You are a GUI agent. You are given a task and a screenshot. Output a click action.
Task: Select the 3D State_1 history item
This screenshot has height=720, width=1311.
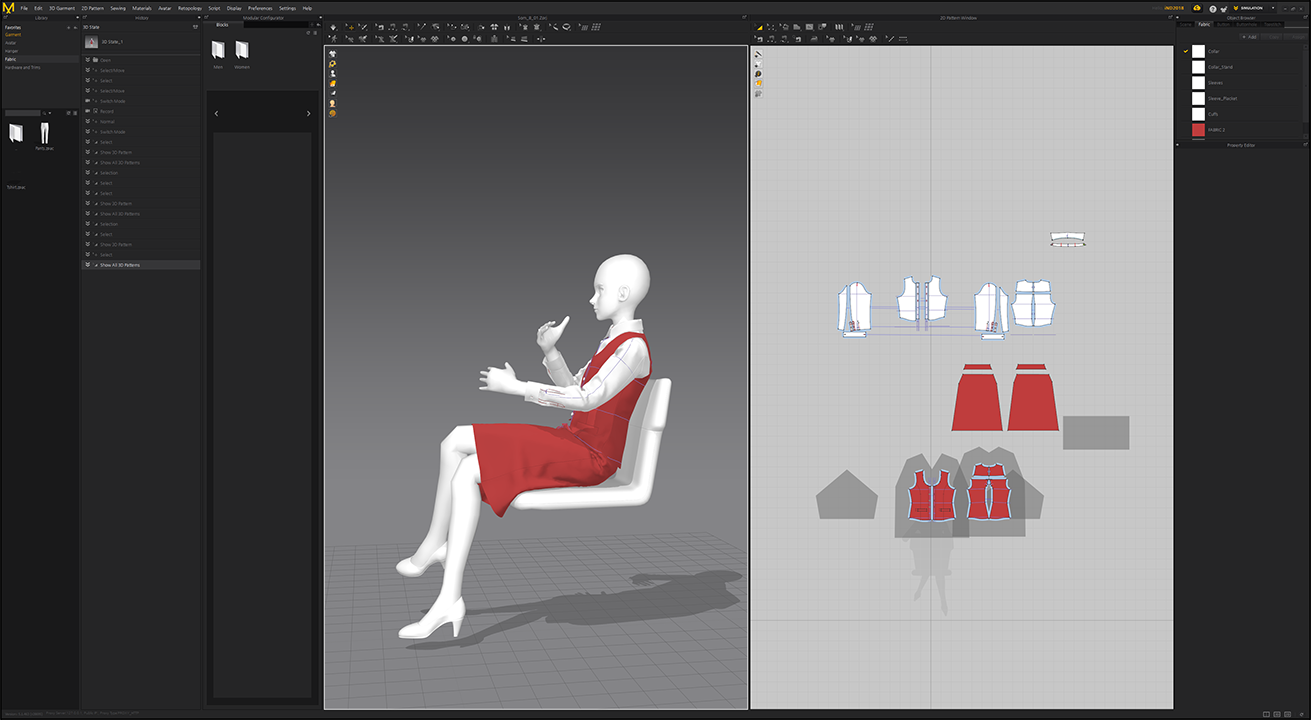click(140, 42)
